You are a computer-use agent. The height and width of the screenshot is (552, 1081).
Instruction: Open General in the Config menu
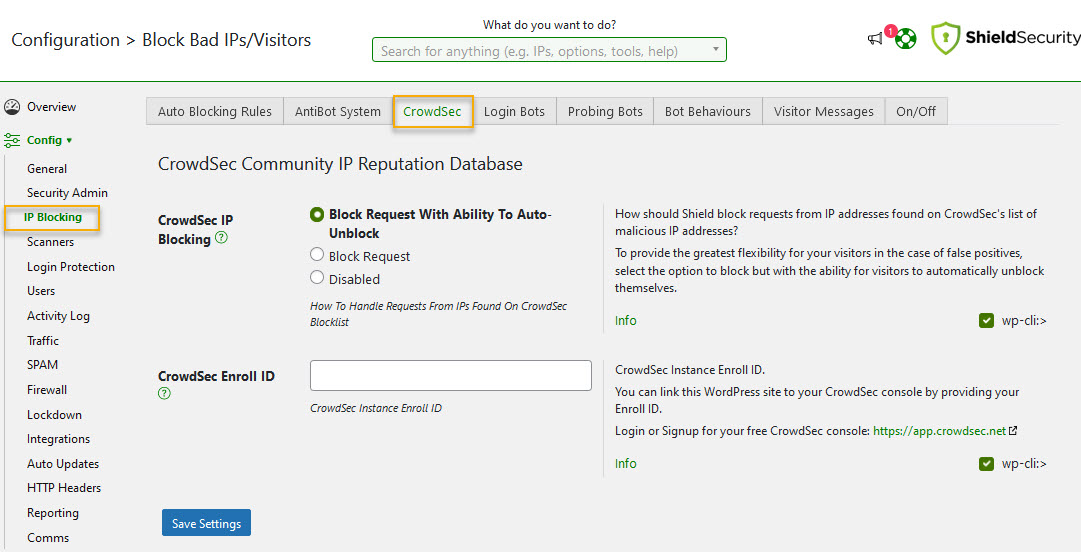47,169
